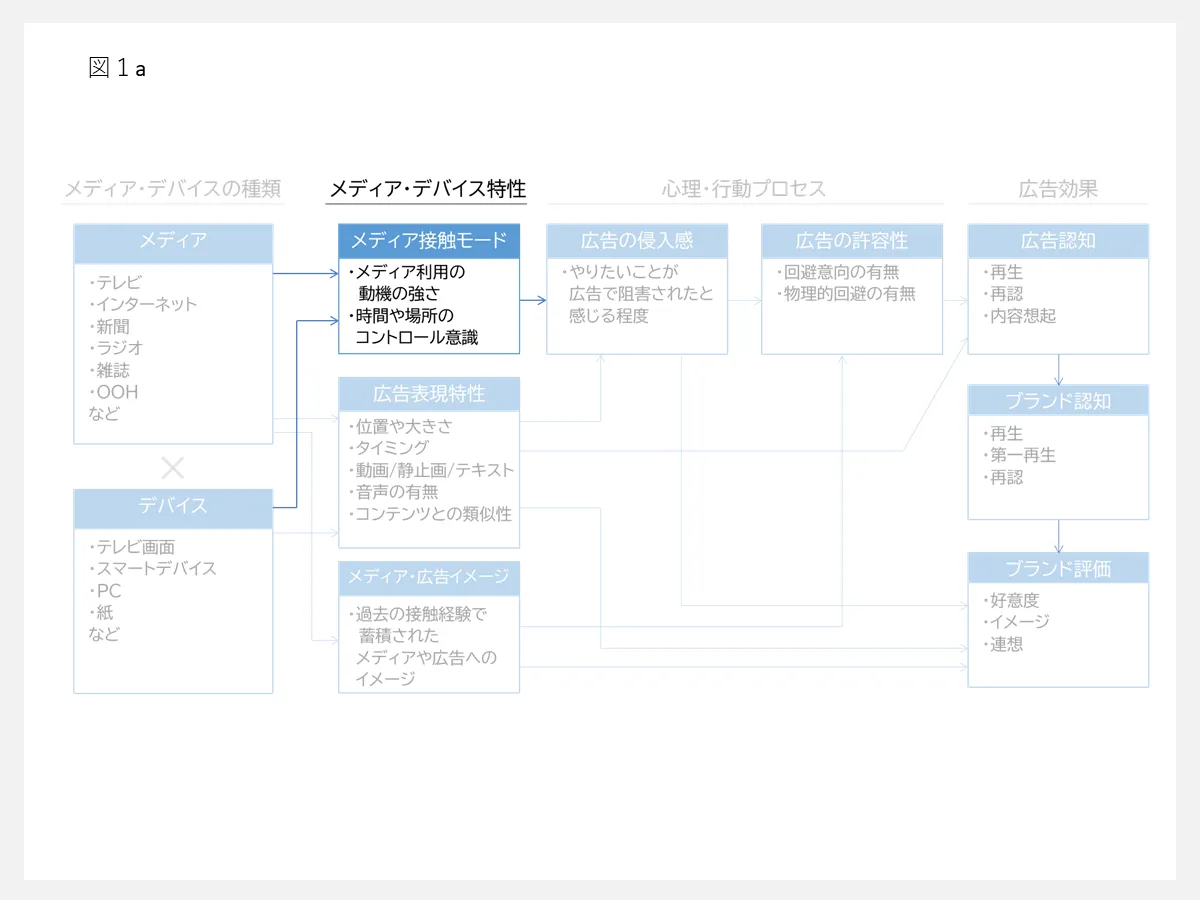The image size is (1200, 900).
Task: Select the 第一再生 item under ブランド認知
Action: pos(1022,455)
